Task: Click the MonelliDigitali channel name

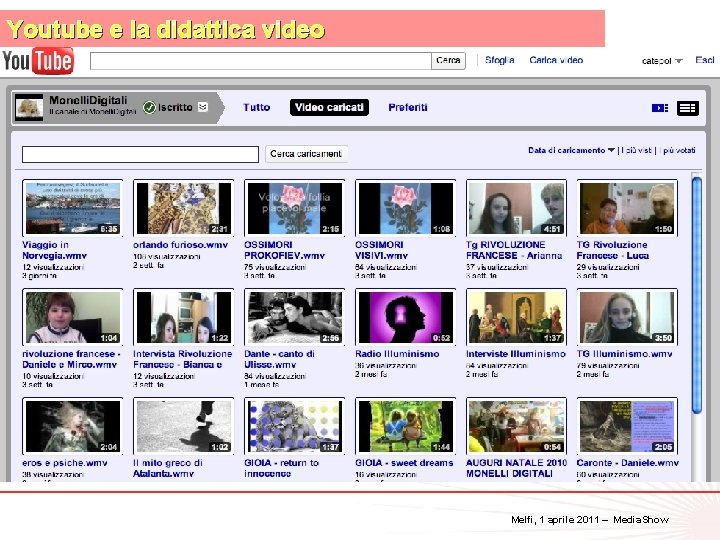Action: click(88, 100)
